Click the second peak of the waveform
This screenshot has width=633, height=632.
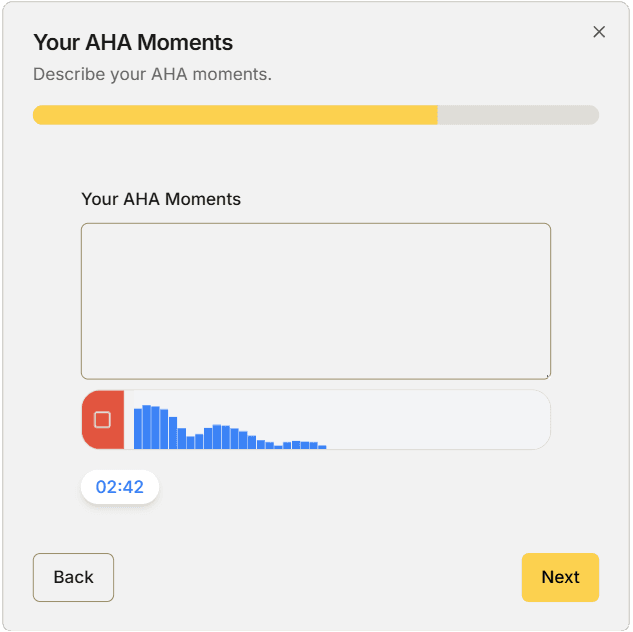(x=218, y=437)
